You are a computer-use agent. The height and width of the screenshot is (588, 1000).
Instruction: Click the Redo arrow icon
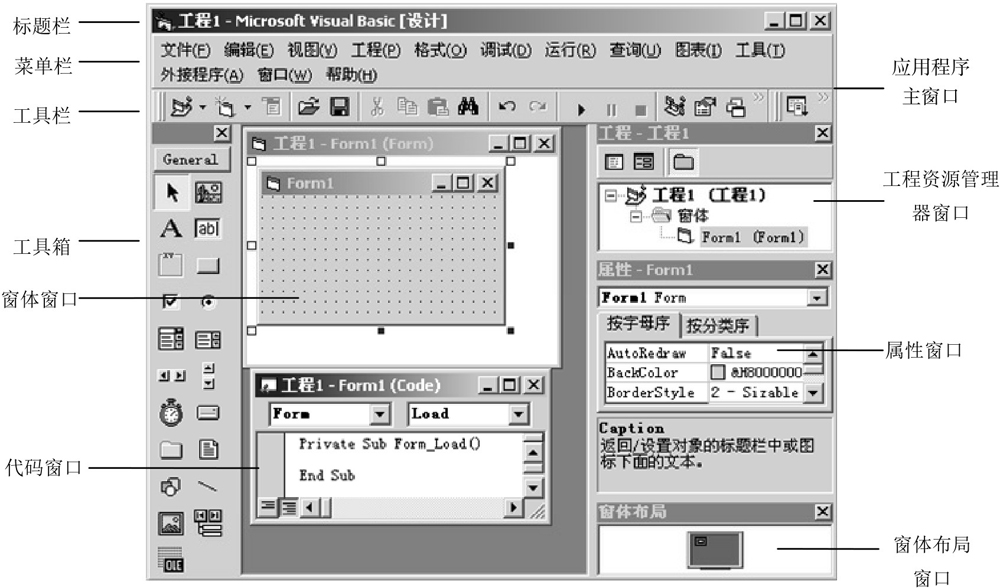tap(538, 107)
